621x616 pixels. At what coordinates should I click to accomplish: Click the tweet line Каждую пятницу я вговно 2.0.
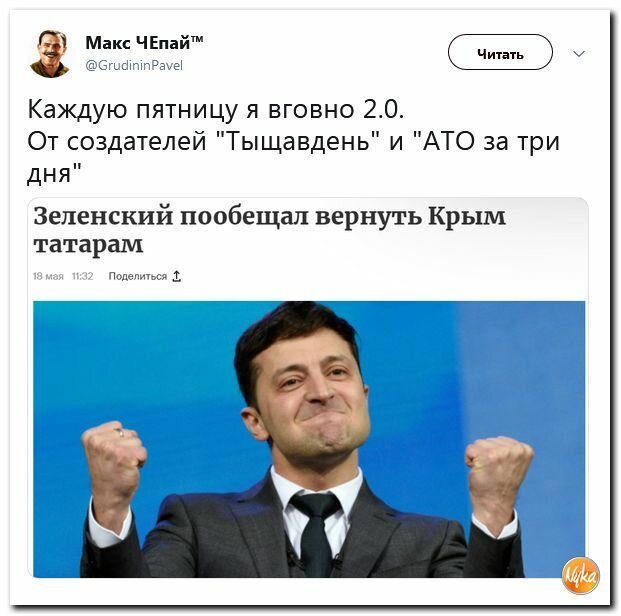[216, 109]
